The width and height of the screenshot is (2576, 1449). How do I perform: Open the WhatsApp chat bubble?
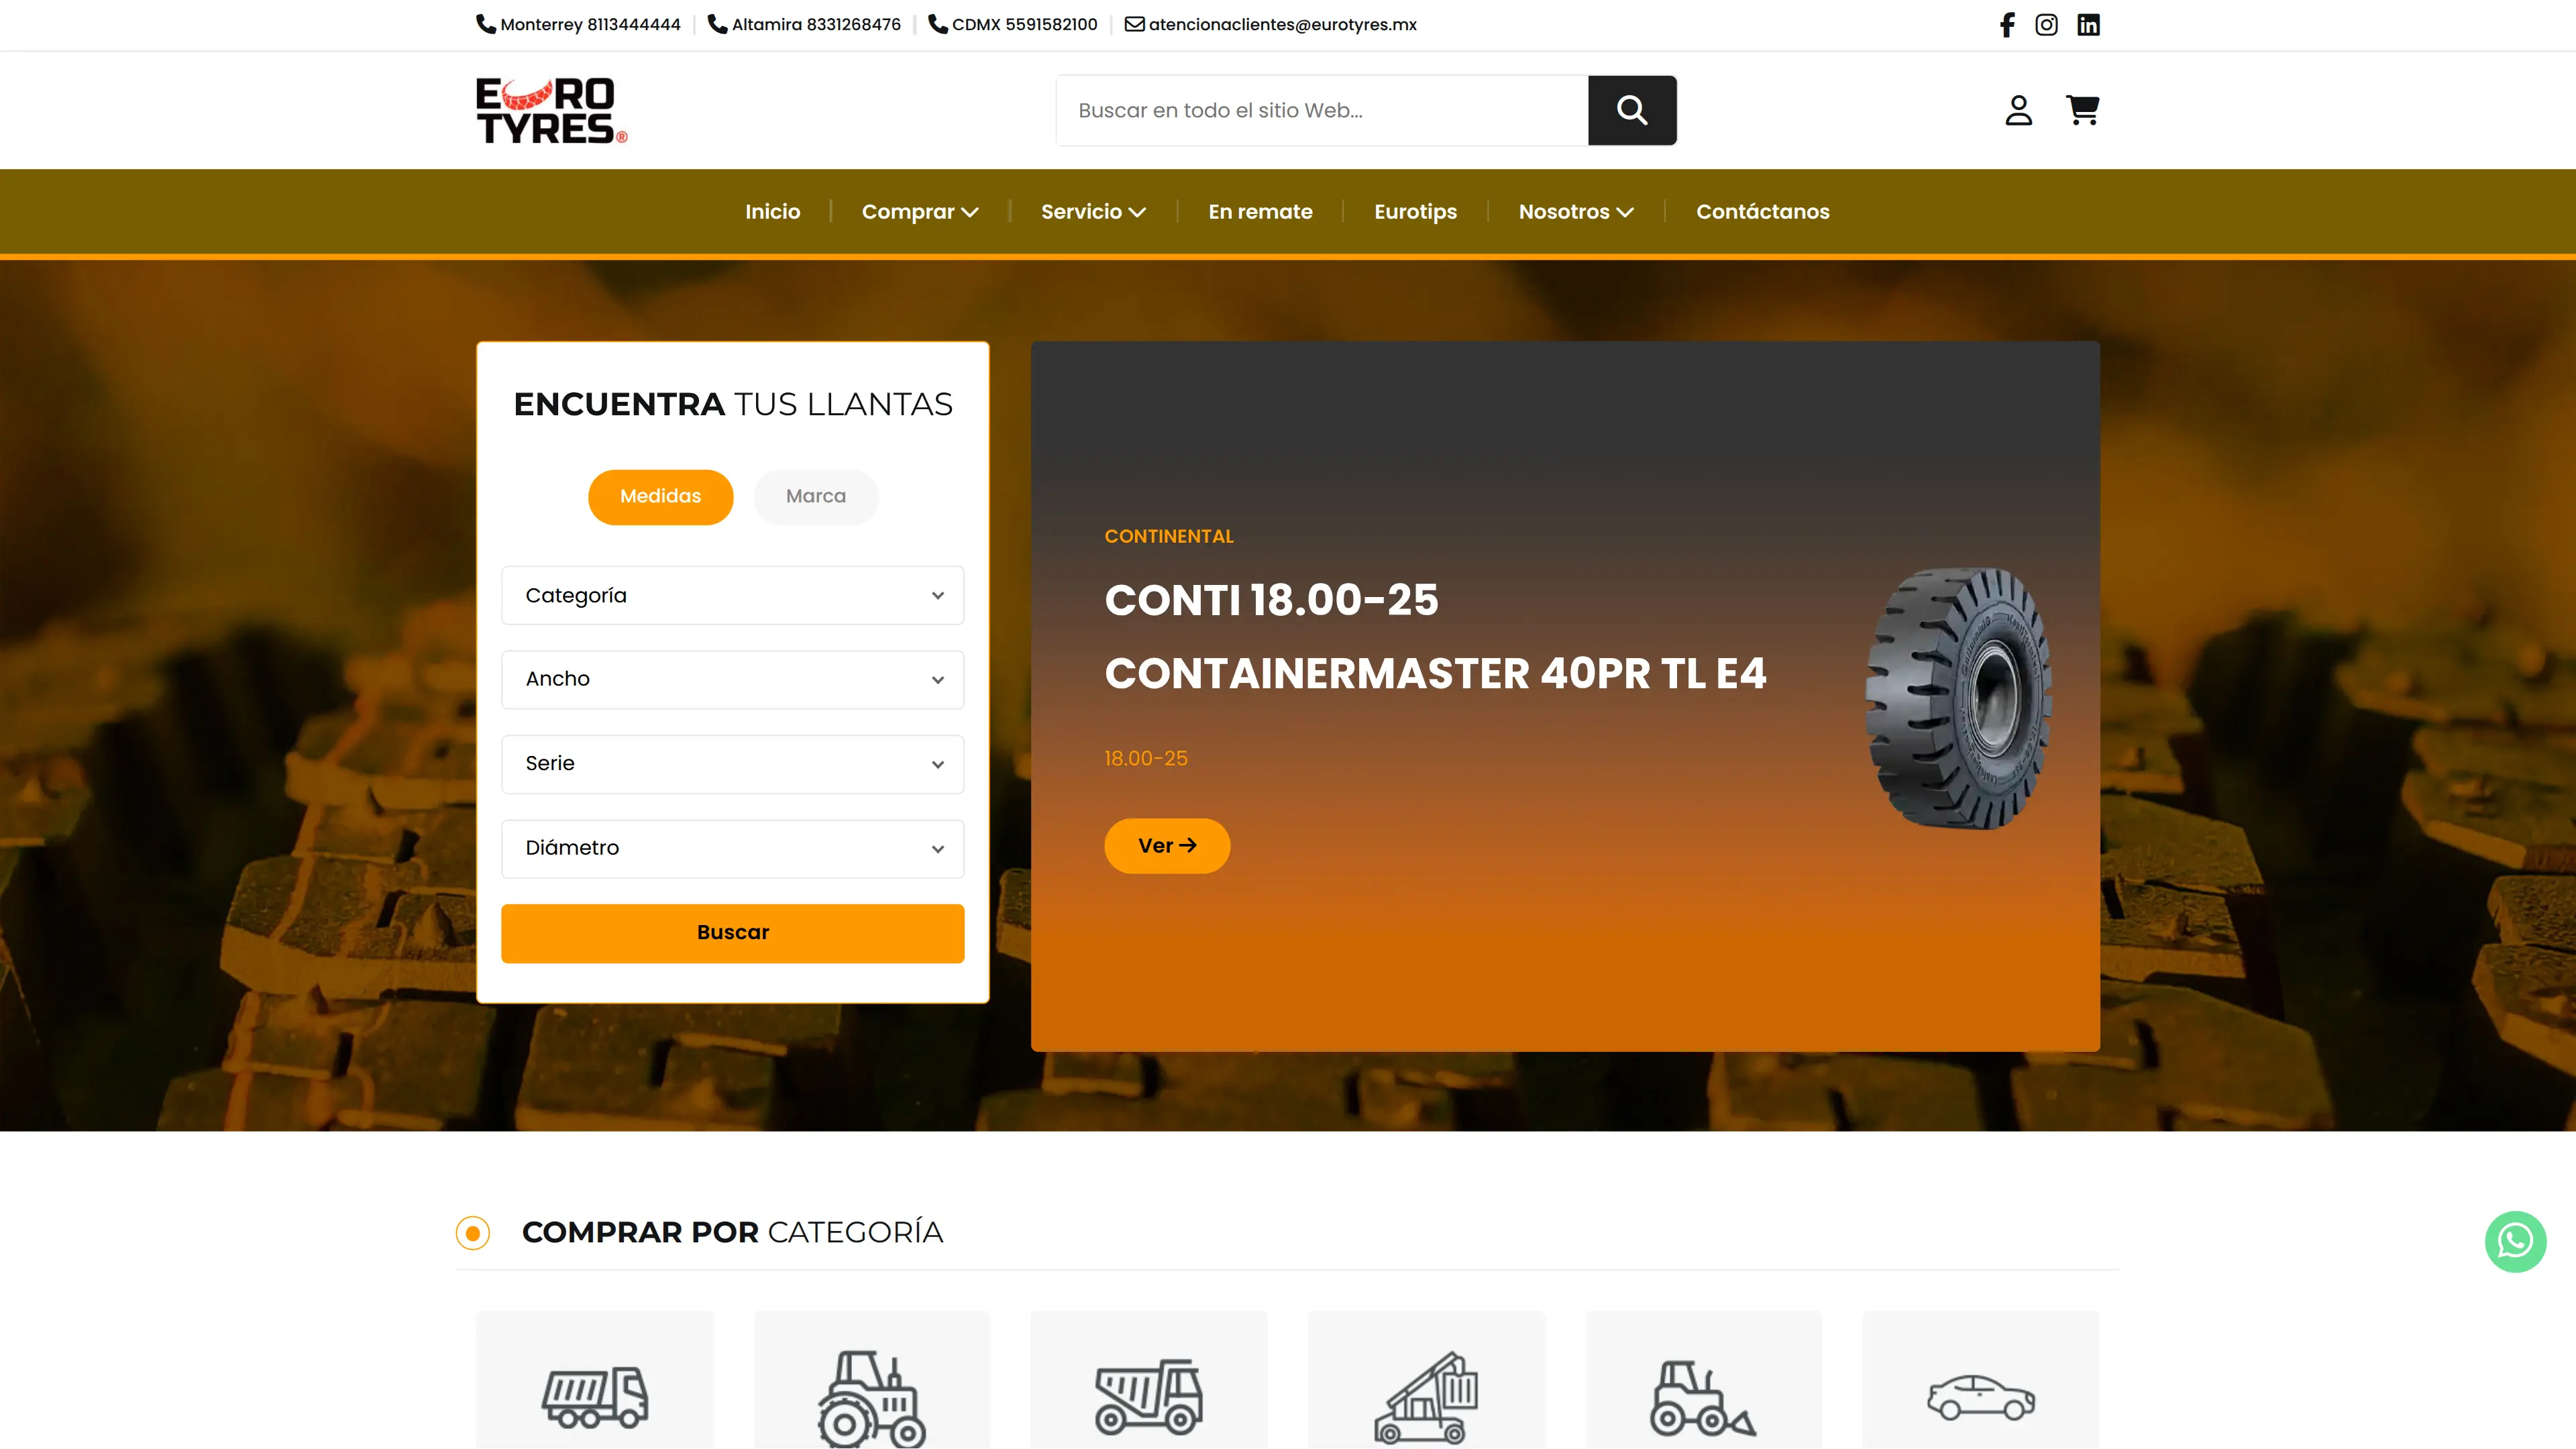click(x=2515, y=1242)
